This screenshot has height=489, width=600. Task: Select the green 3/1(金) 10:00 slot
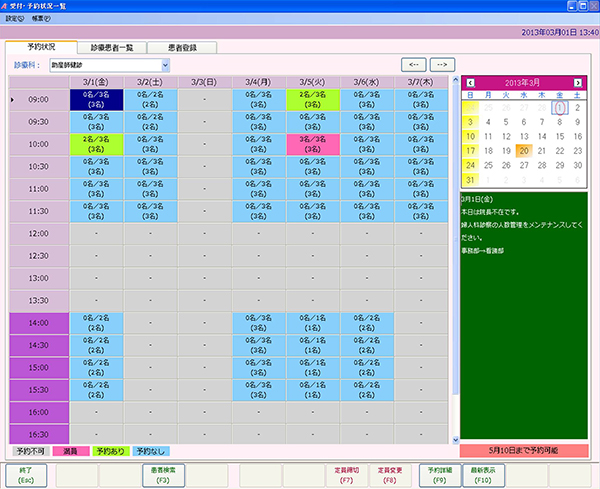click(x=96, y=144)
